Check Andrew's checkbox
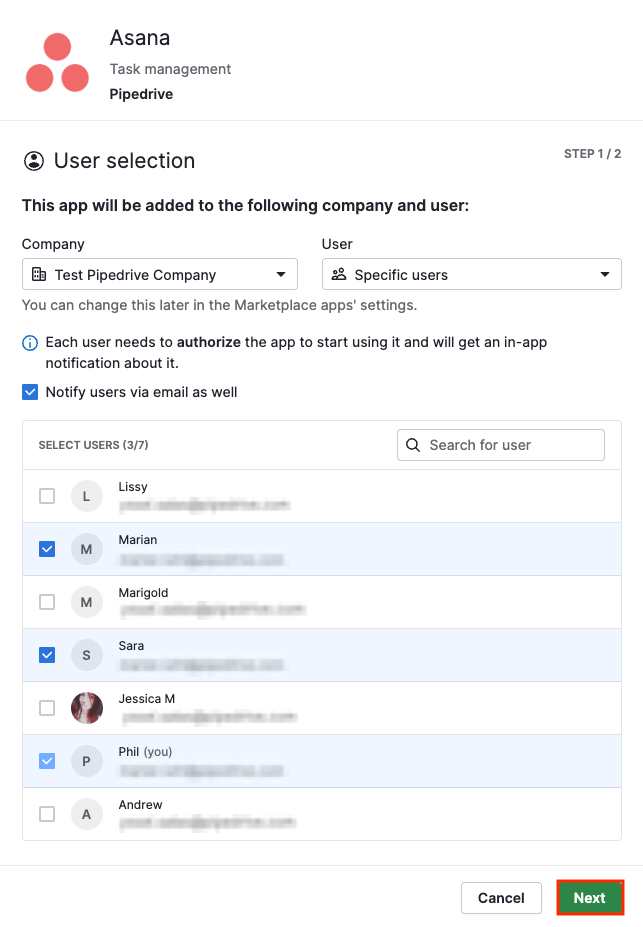Viewport: 643px width, 927px height. [46, 814]
